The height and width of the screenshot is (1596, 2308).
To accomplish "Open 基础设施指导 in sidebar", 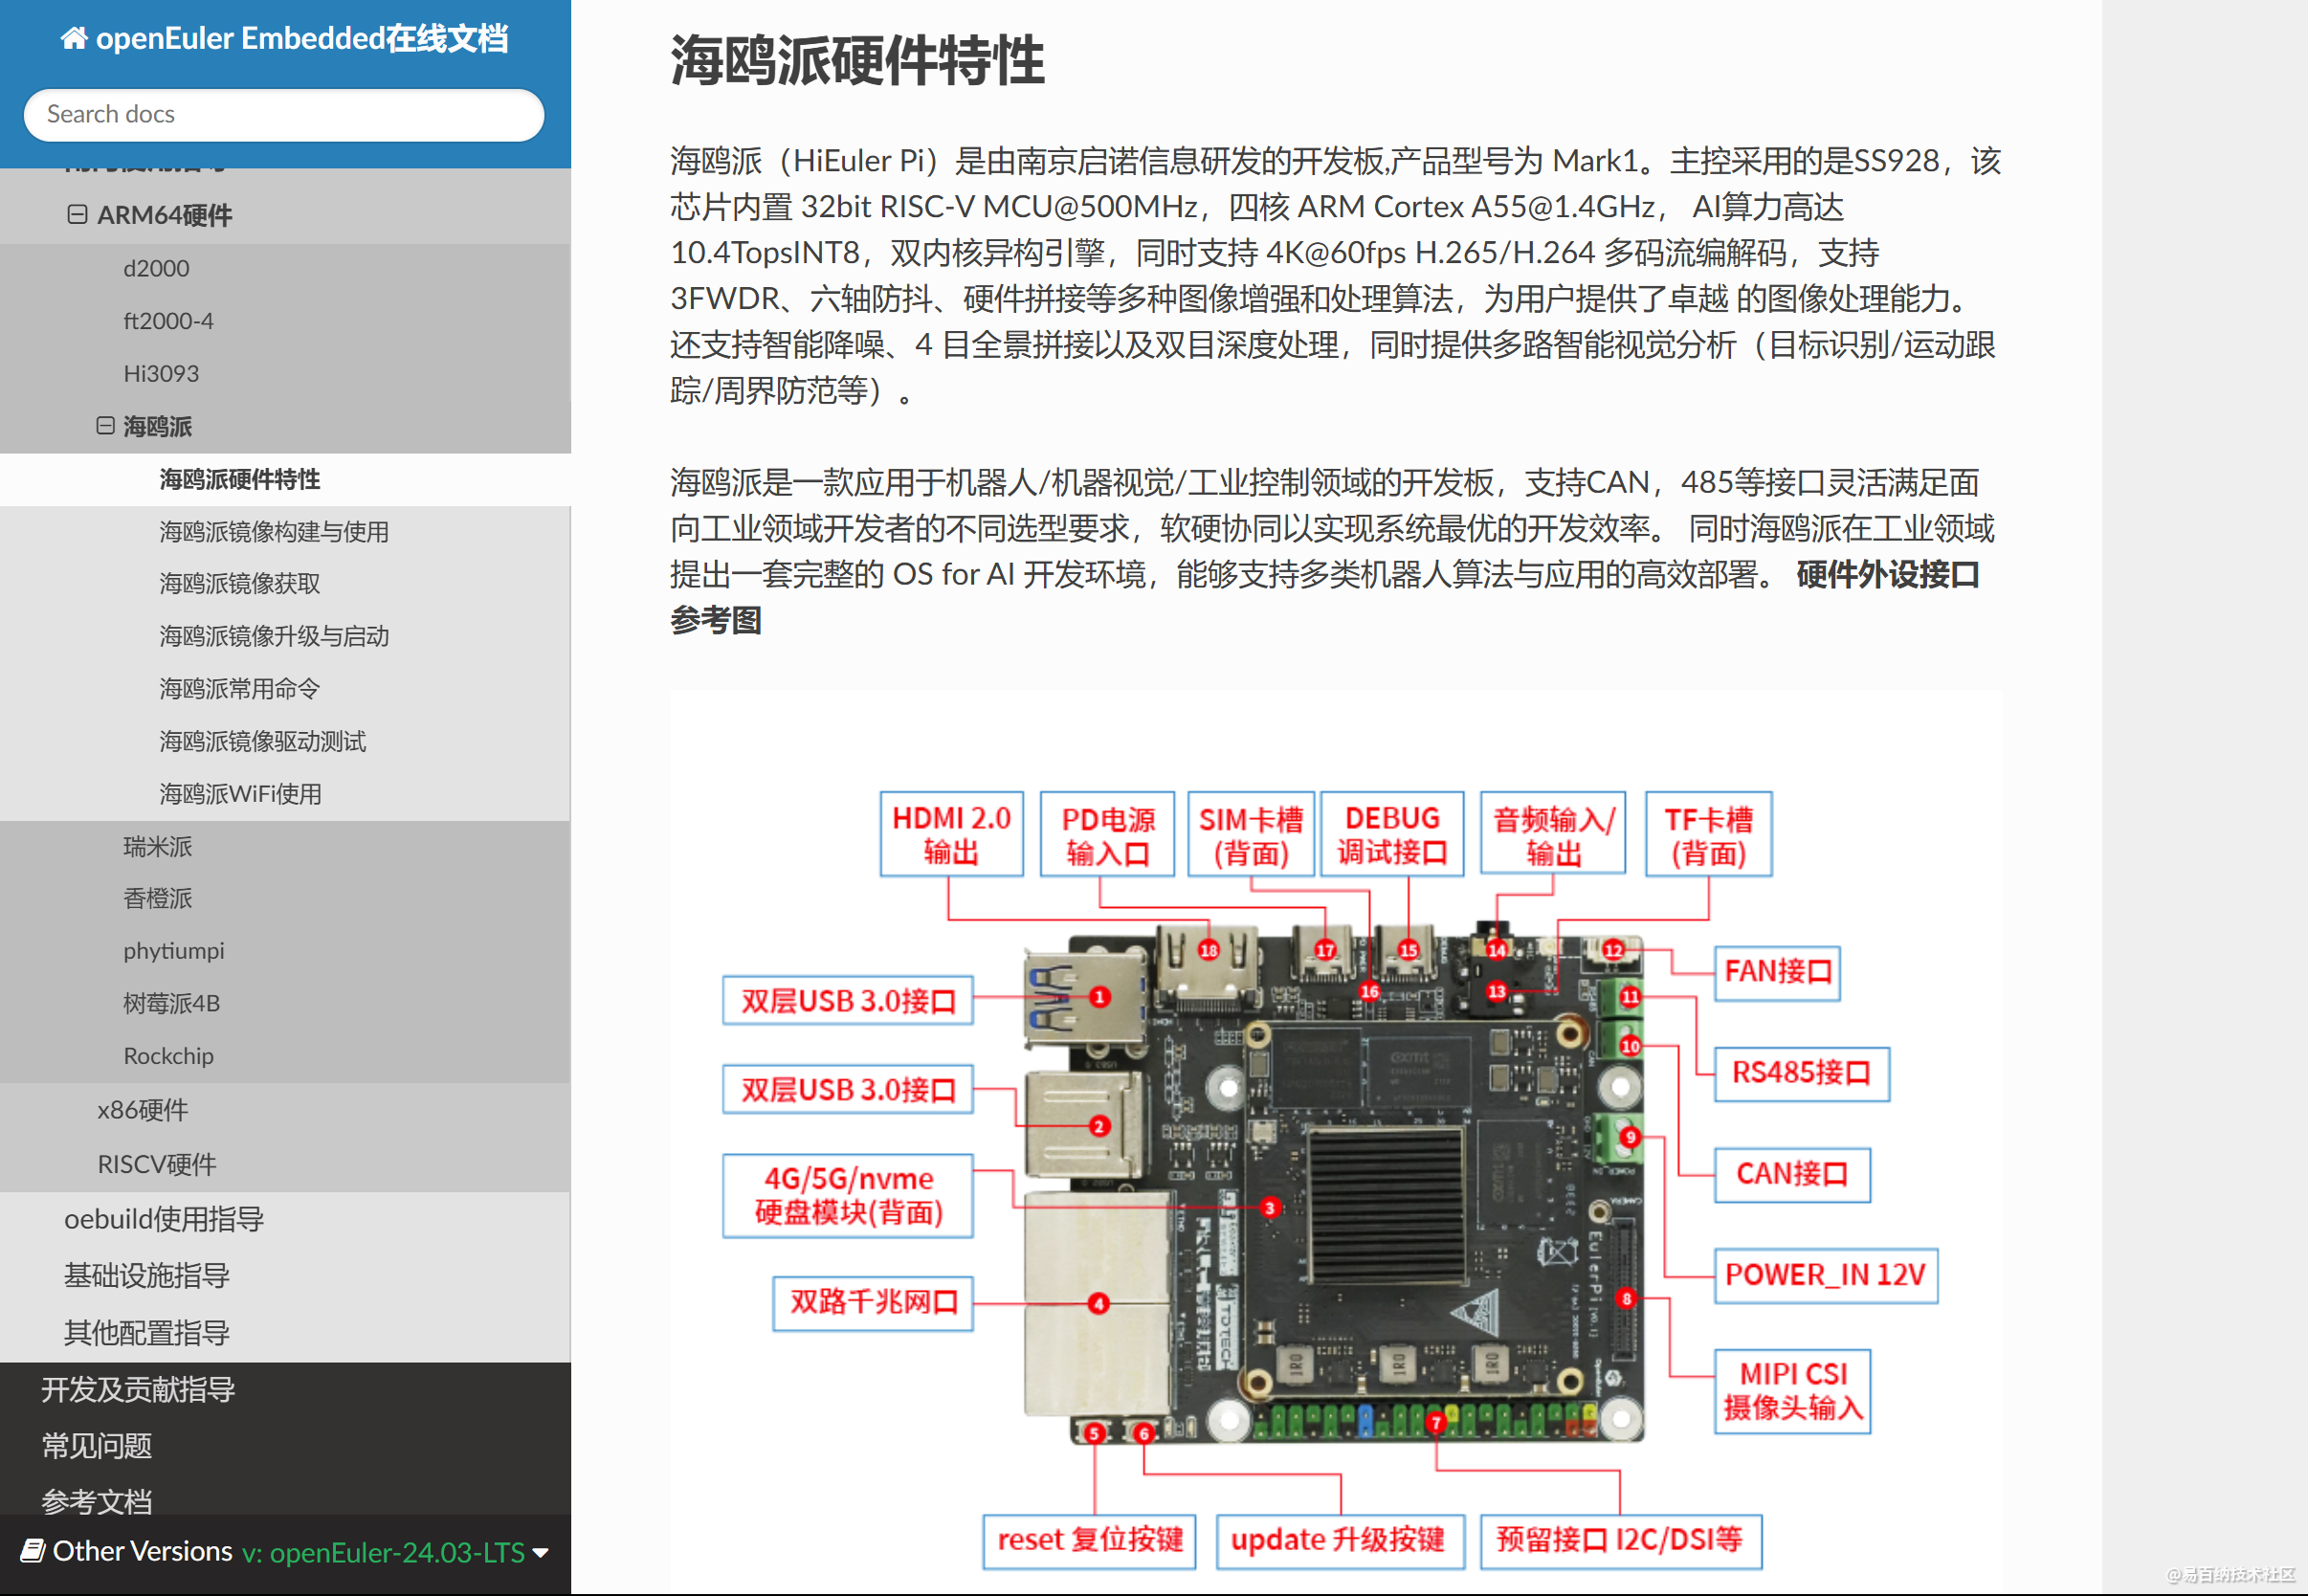I will 147,1276.
